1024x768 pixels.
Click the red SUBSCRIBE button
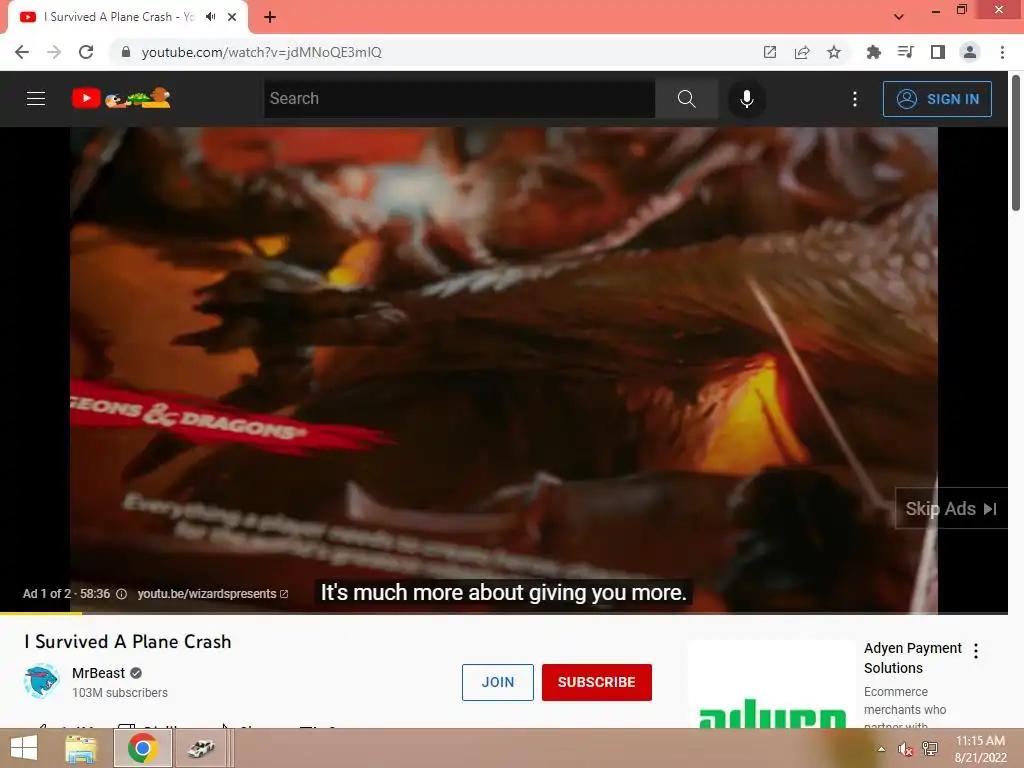coord(597,682)
